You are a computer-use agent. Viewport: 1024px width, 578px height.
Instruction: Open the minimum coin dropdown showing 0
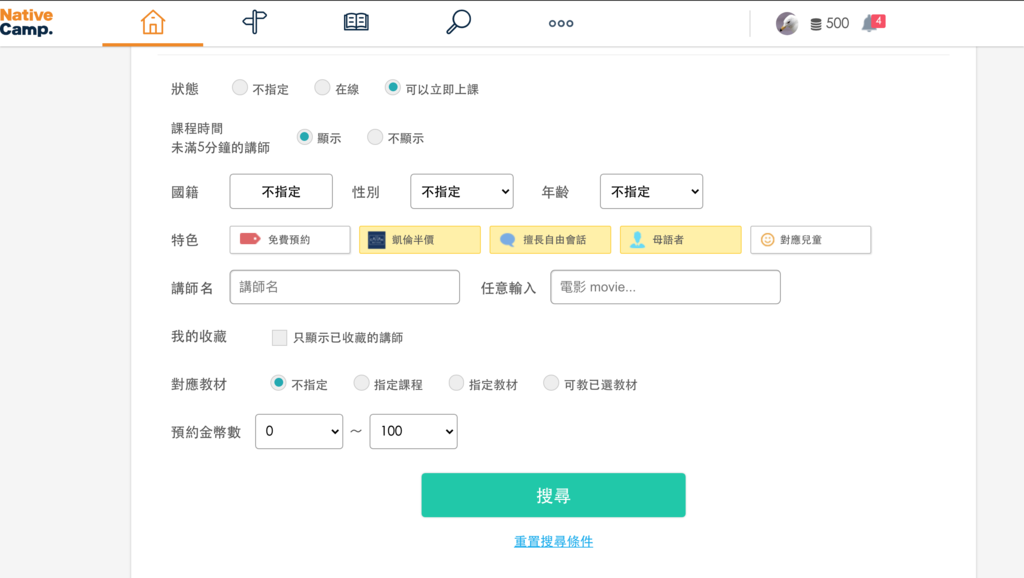299,431
